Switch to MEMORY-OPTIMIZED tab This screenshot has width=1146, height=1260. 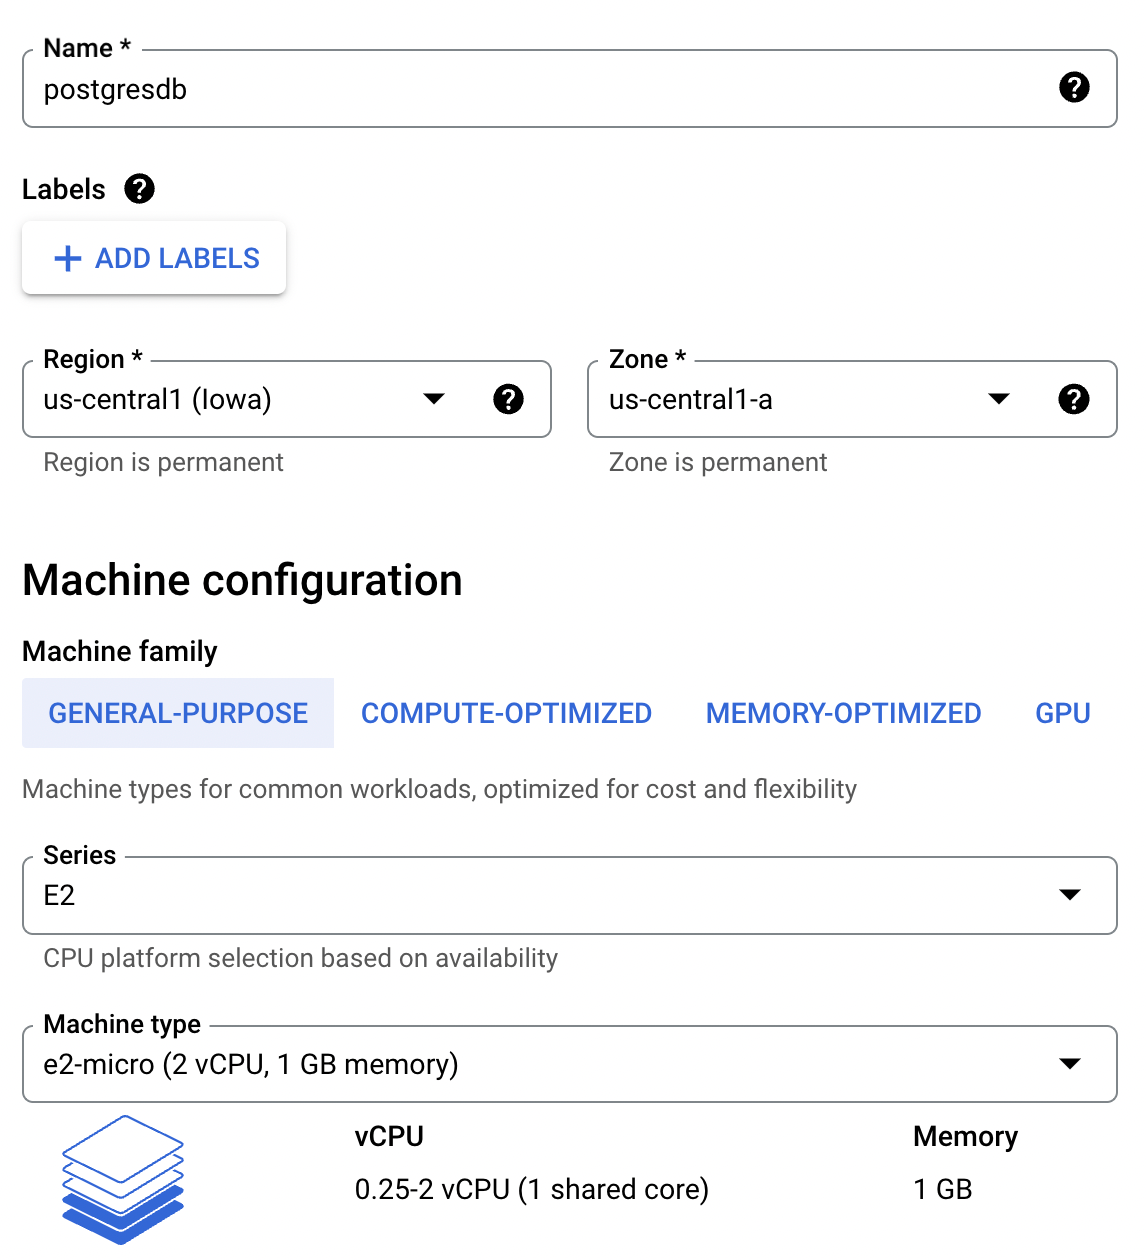coord(844,713)
